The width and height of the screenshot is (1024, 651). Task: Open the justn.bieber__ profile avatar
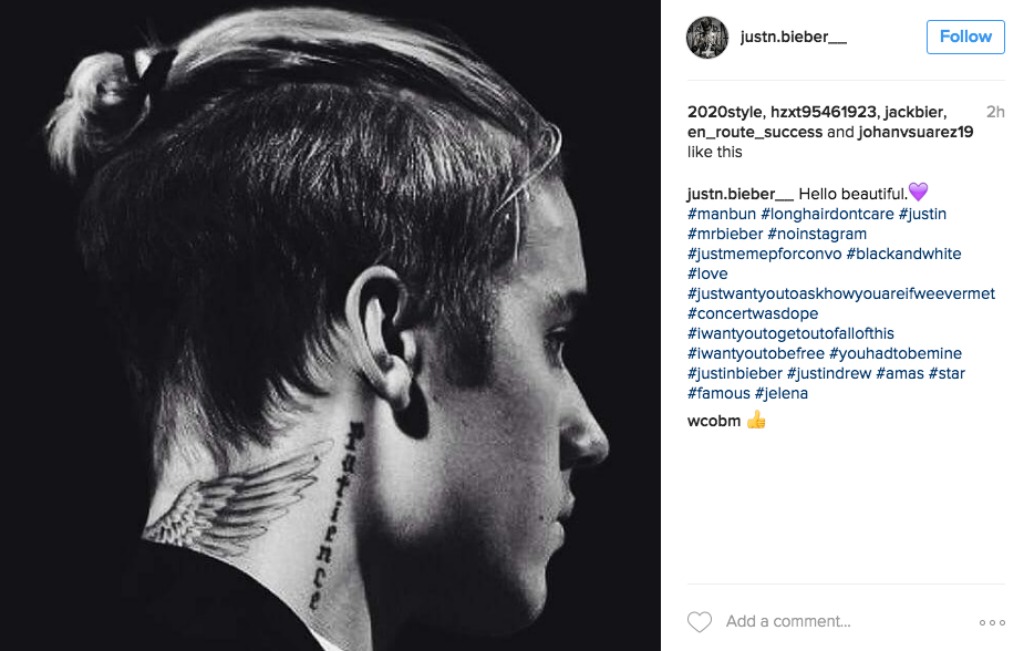(x=707, y=37)
